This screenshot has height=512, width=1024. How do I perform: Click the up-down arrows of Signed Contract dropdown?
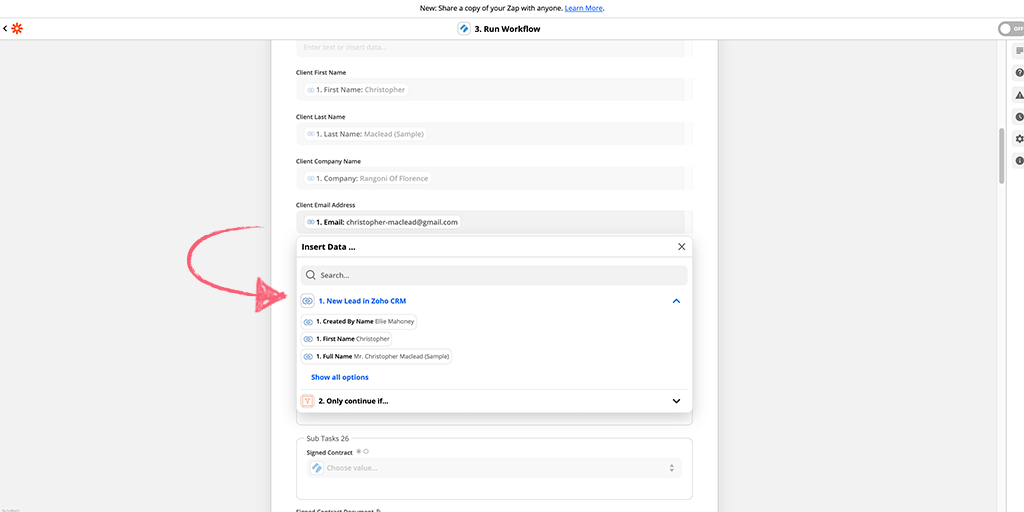[x=671, y=468]
